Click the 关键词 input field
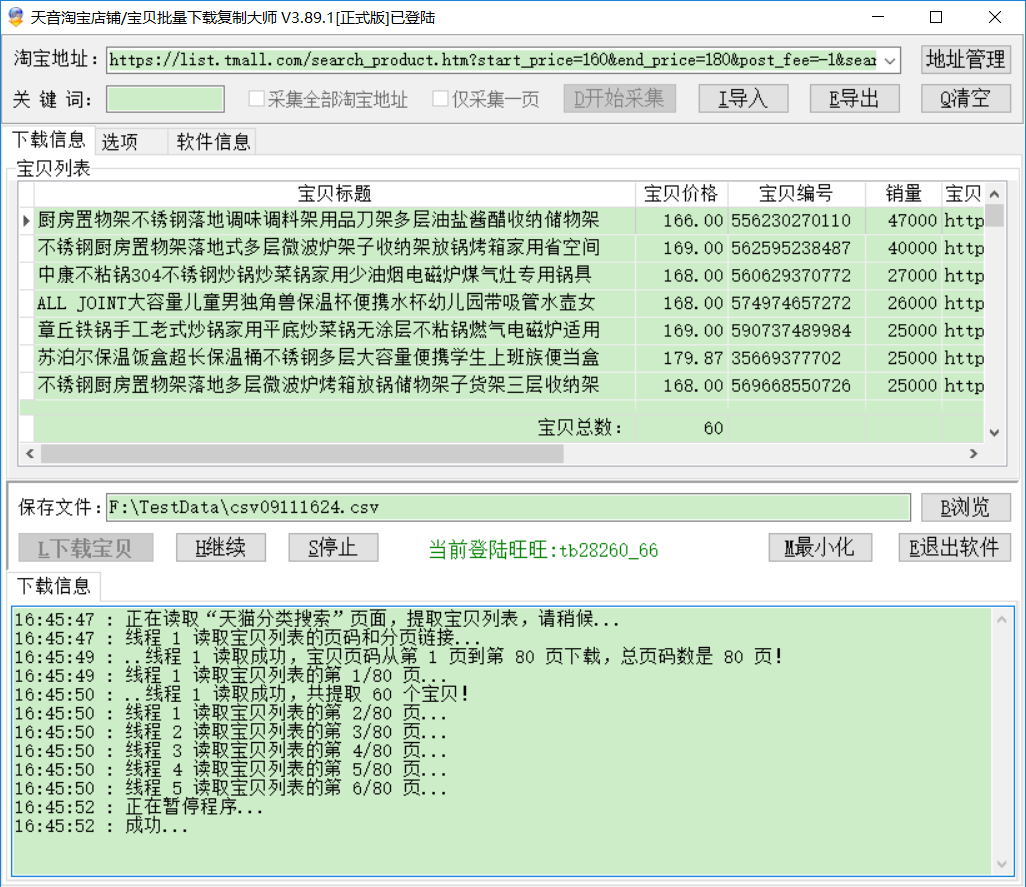Viewport: 1026px width, 887px height. (x=165, y=99)
